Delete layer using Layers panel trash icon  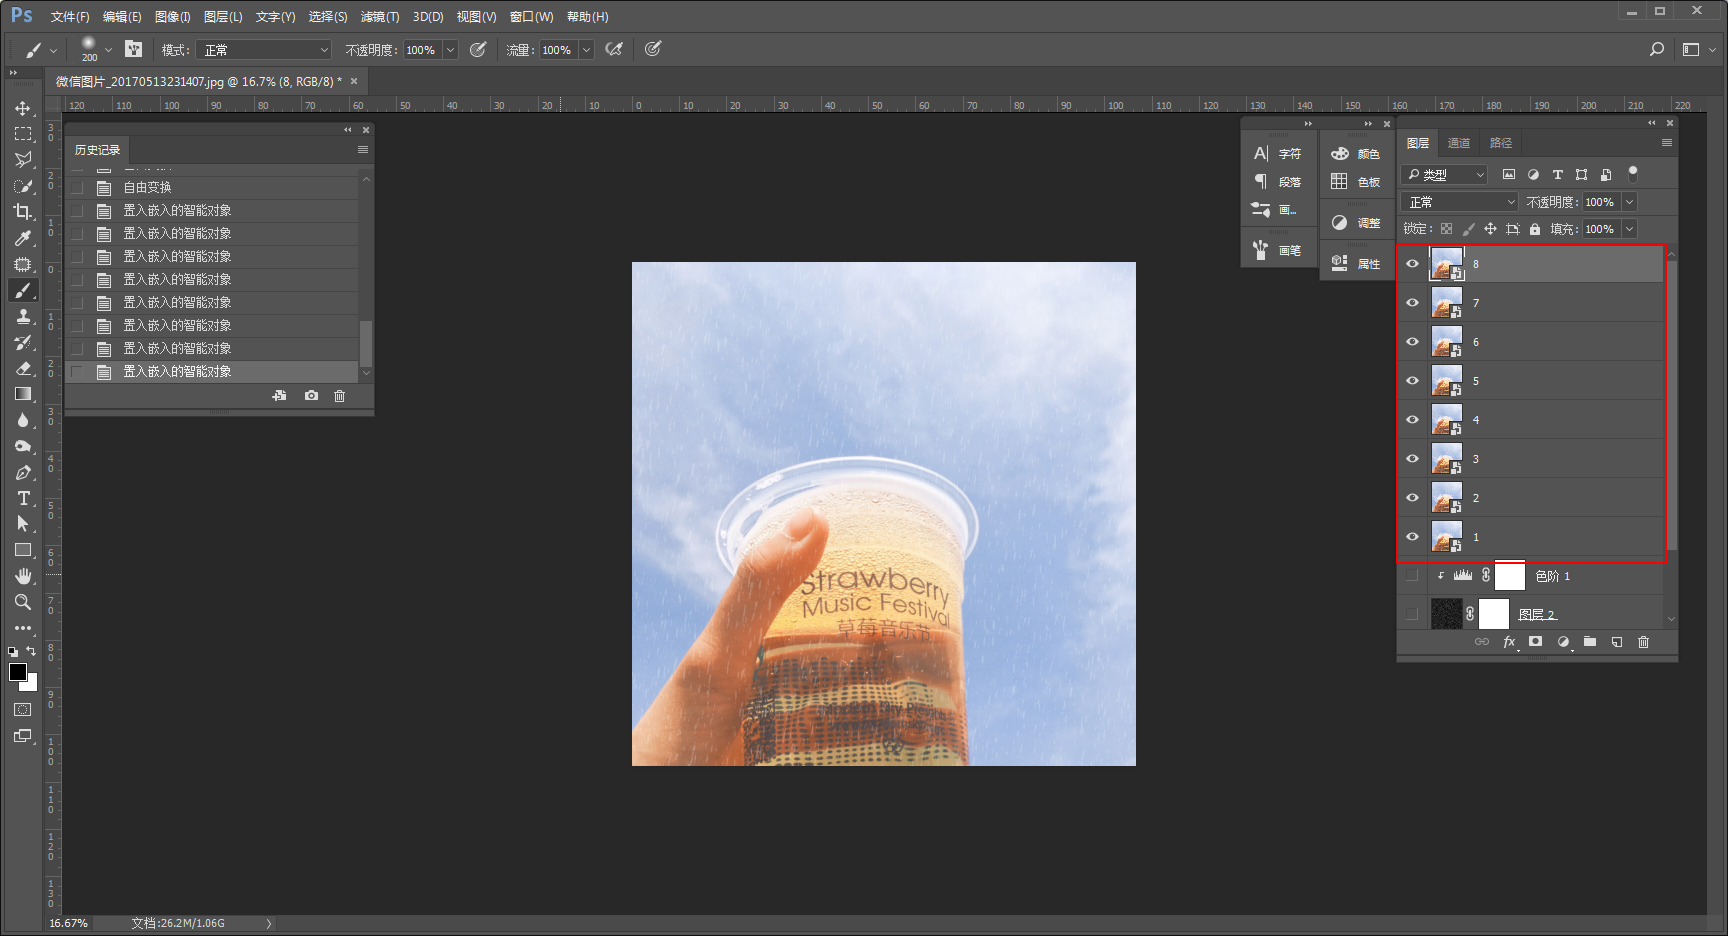tap(1644, 642)
